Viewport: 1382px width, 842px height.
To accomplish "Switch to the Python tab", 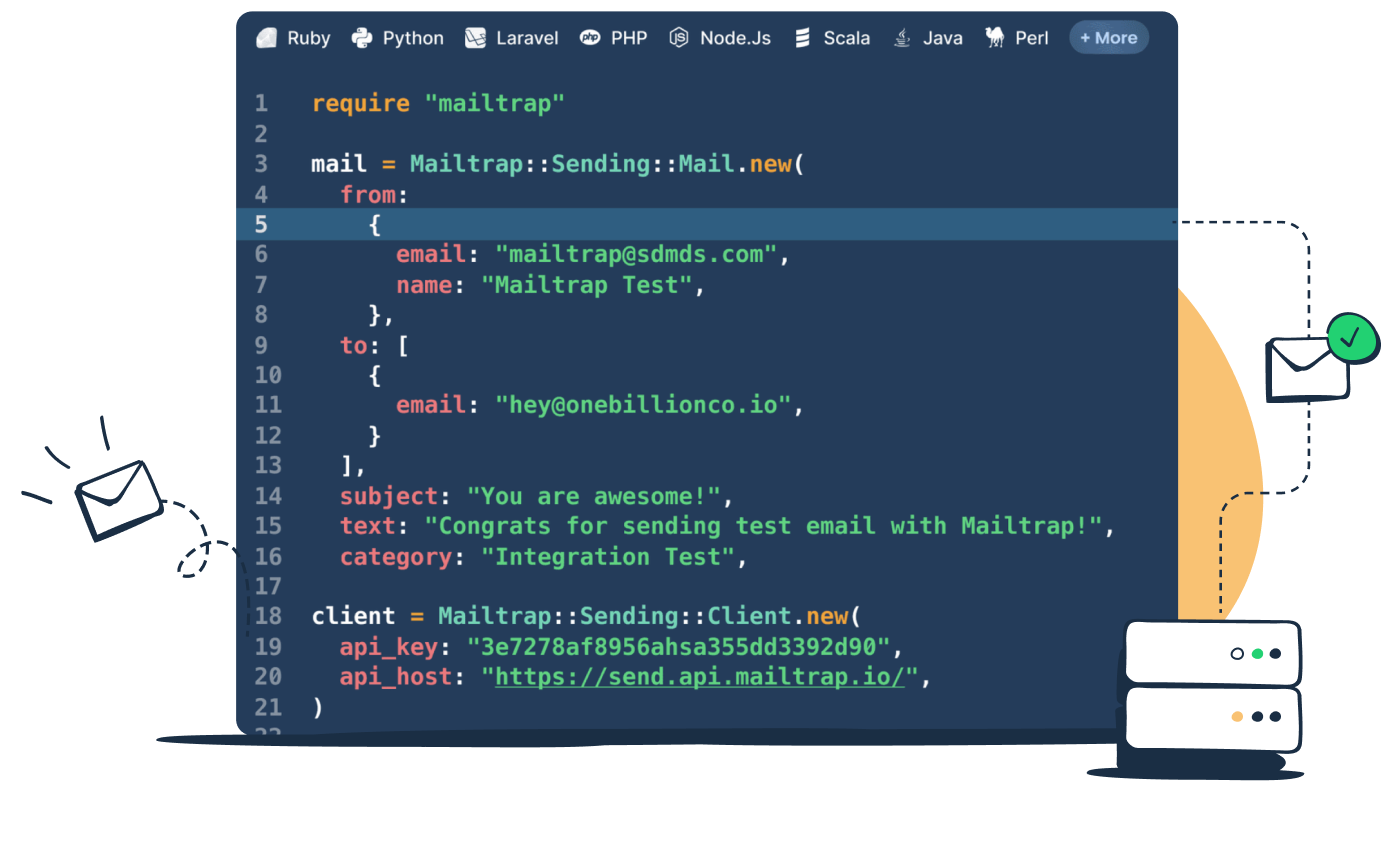I will pos(397,38).
